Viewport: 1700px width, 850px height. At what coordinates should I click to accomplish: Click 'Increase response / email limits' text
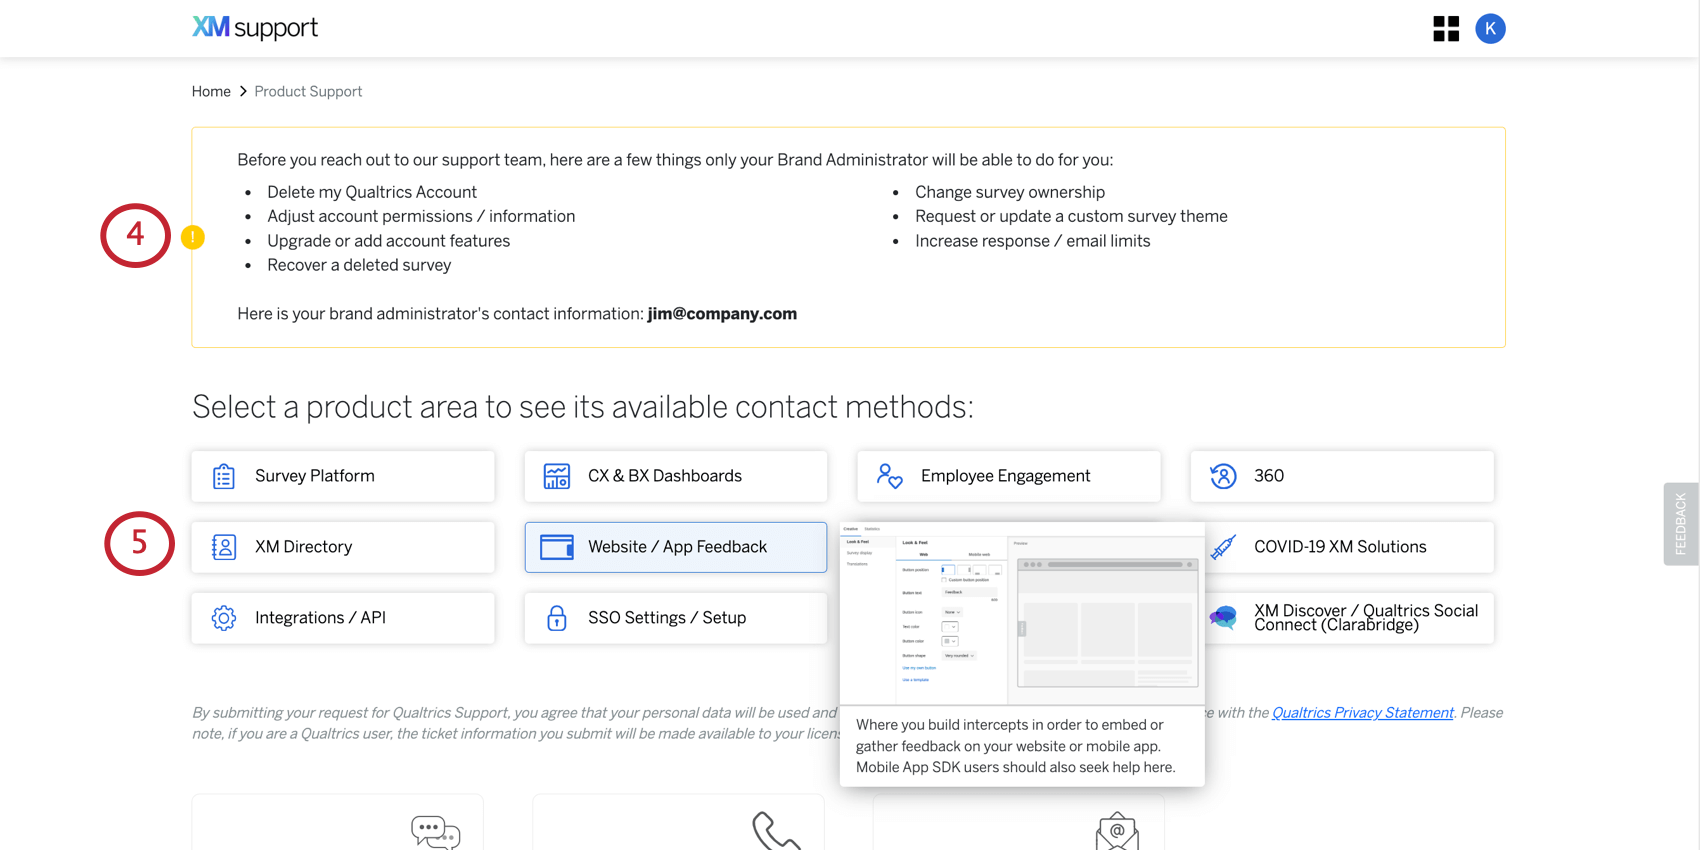tap(1033, 241)
